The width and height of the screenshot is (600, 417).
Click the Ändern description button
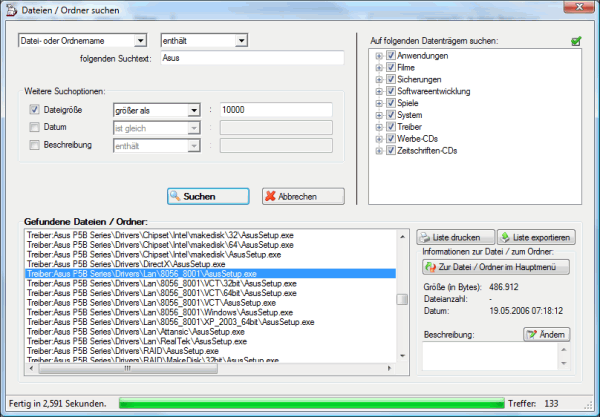pyautogui.click(x=546, y=335)
